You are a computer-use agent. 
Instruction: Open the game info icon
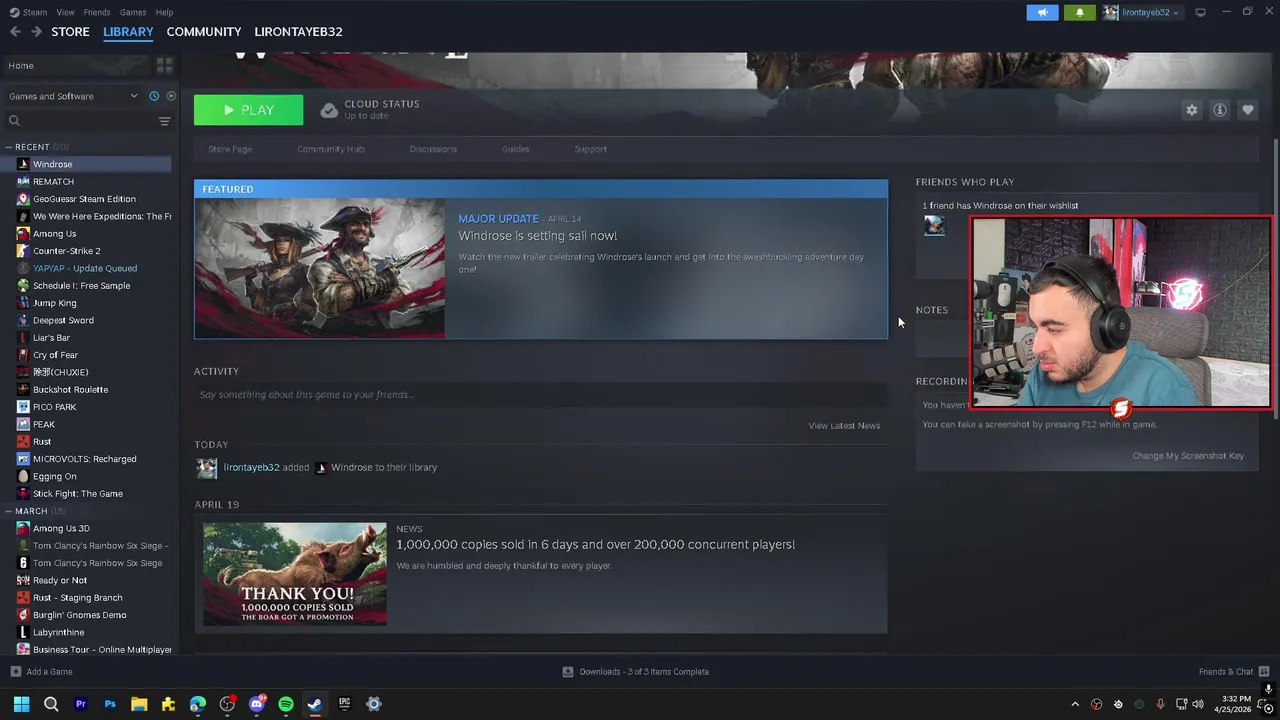1219,110
